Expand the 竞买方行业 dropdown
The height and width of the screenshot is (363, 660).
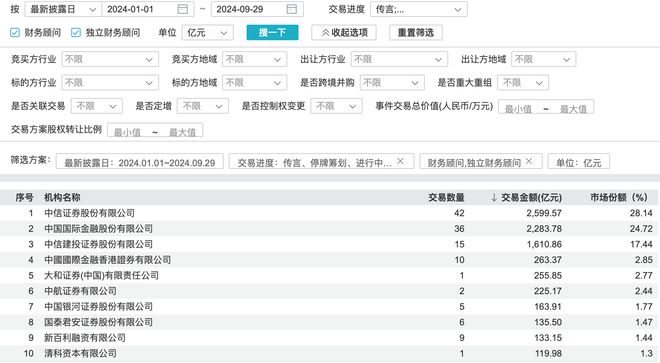click(x=110, y=59)
